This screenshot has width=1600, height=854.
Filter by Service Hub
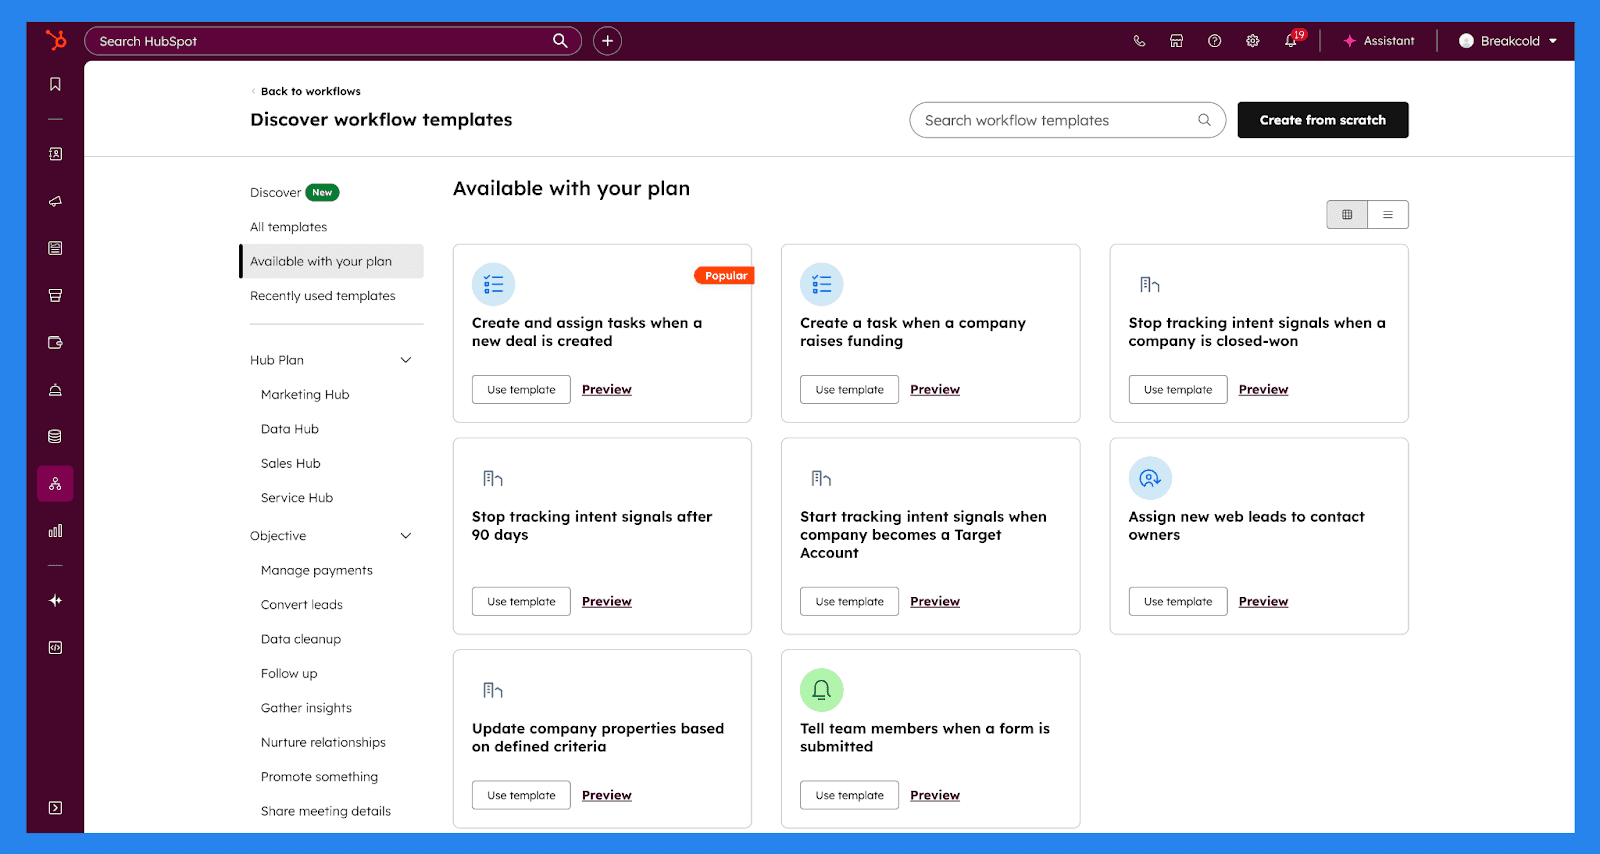pos(297,498)
